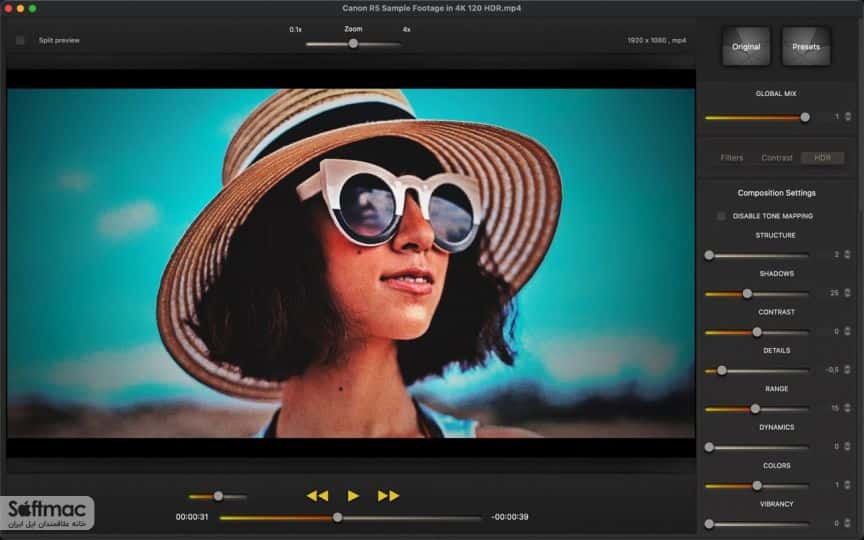
Task: Enable the Split preview checkbox
Action: (20, 40)
